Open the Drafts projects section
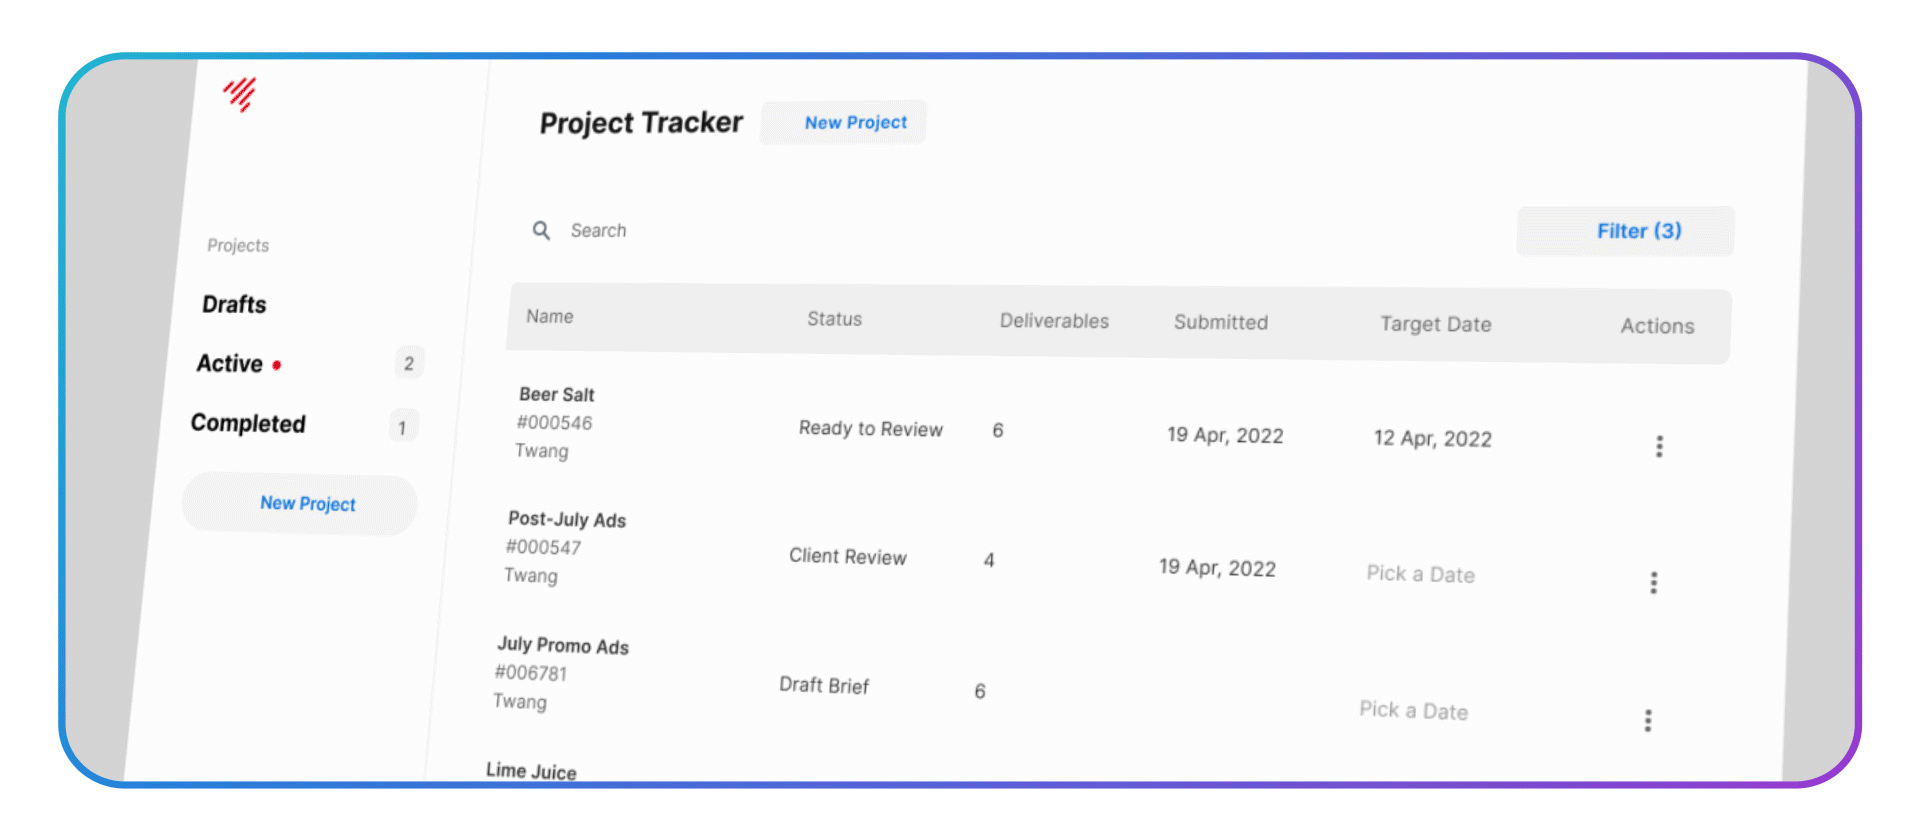Screen dimensions: 1920x840 pyautogui.click(x=234, y=304)
